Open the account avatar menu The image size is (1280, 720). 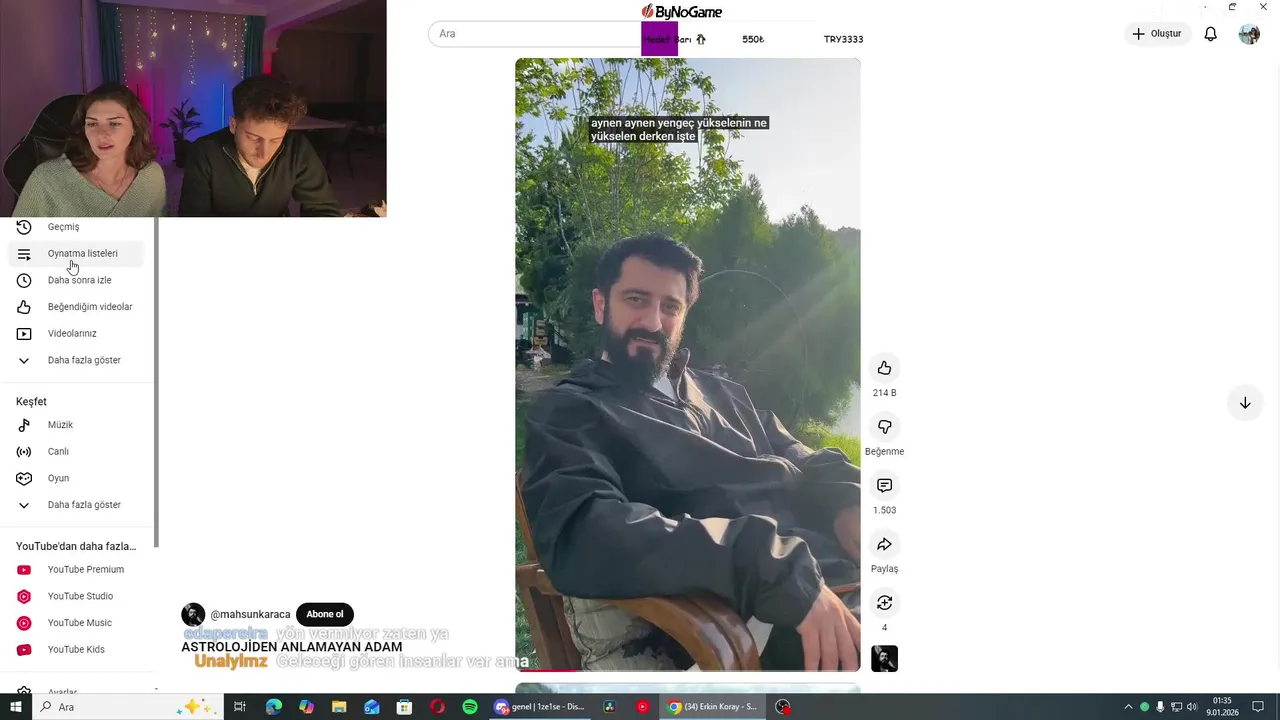pos(1249,34)
